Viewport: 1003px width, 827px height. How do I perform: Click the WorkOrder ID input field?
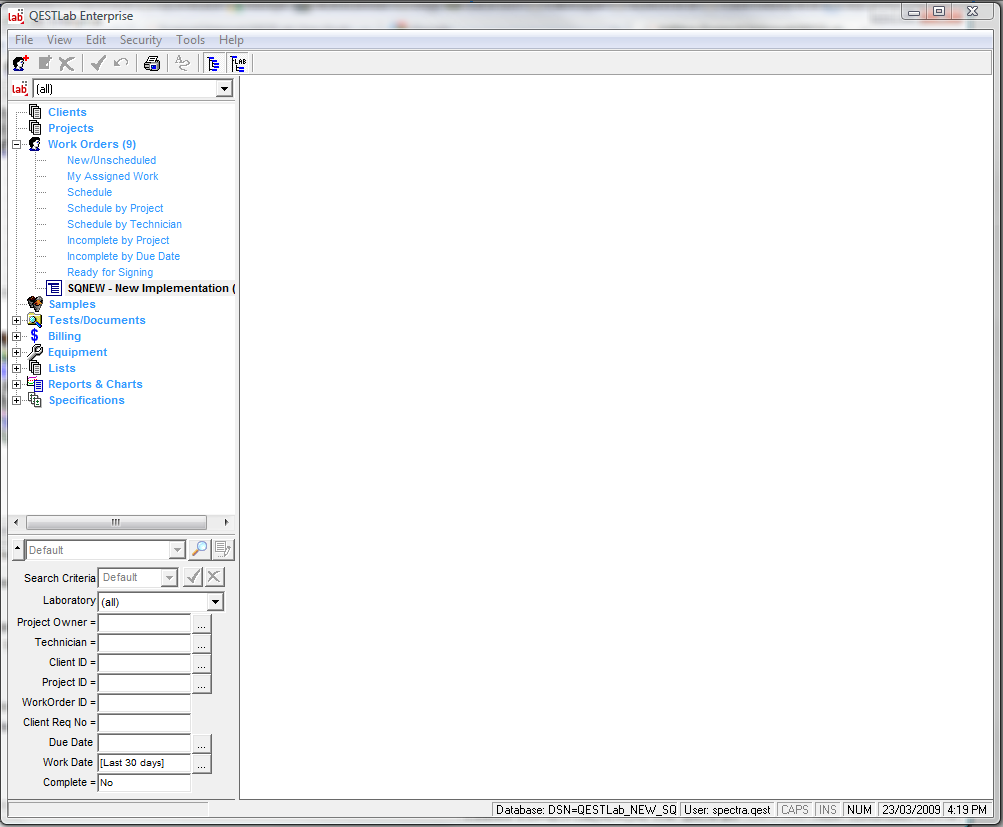pos(144,703)
